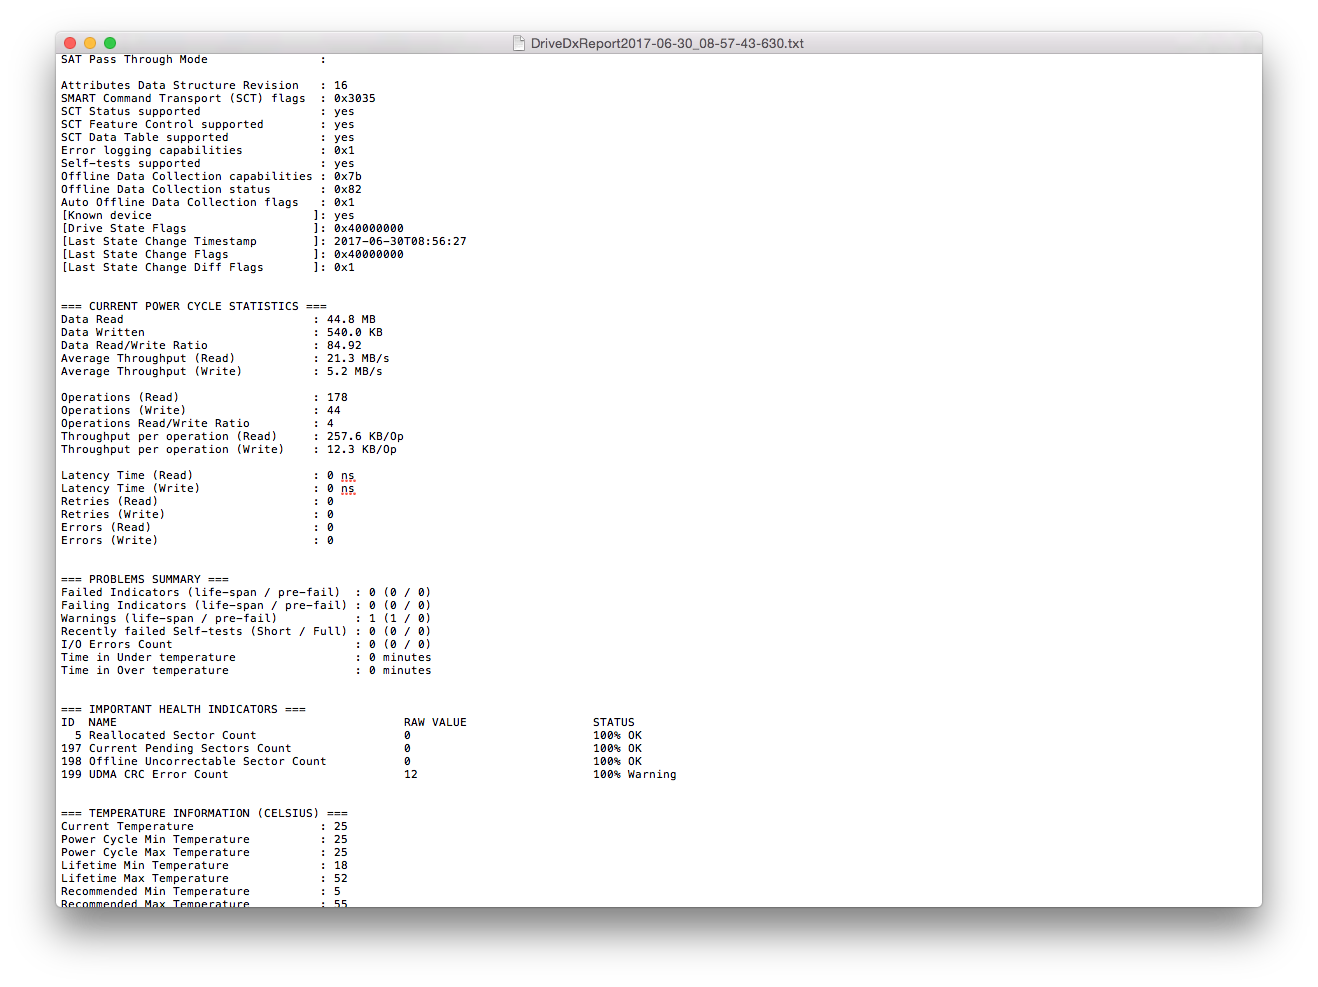Screen dimensions: 1318x987
Task: Click the "IMPORTANT HEALTH INDICATORS" heading
Action: click(183, 710)
